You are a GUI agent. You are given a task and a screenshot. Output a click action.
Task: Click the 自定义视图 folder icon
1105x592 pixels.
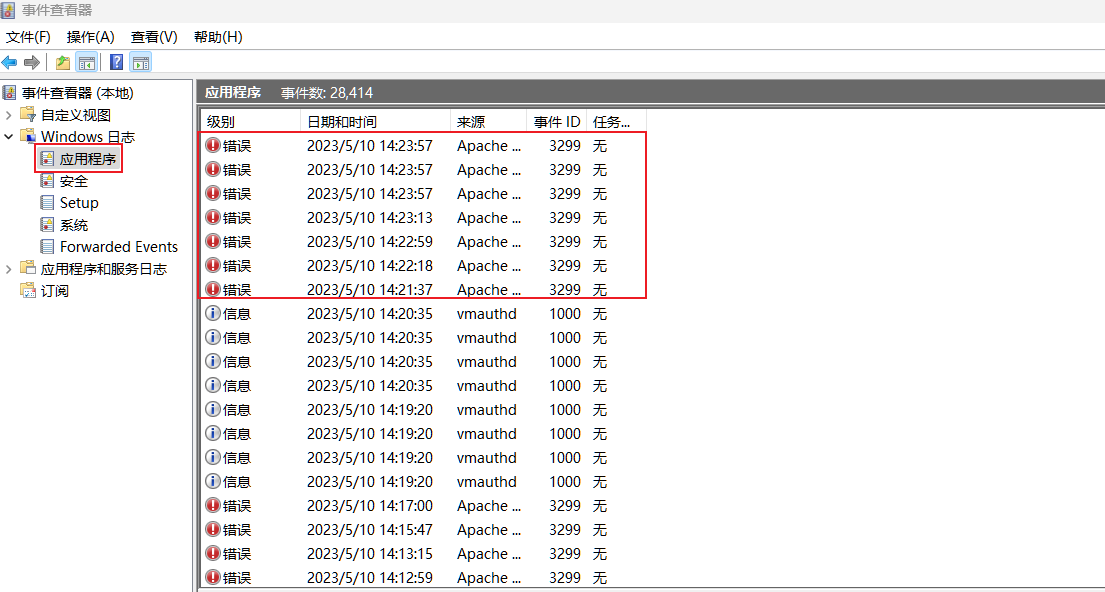click(27, 114)
